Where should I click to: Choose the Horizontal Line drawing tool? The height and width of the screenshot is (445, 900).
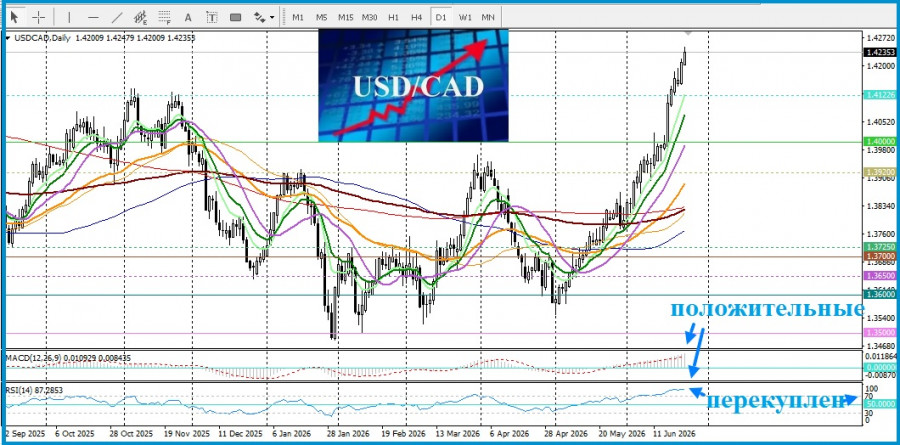(x=93, y=17)
